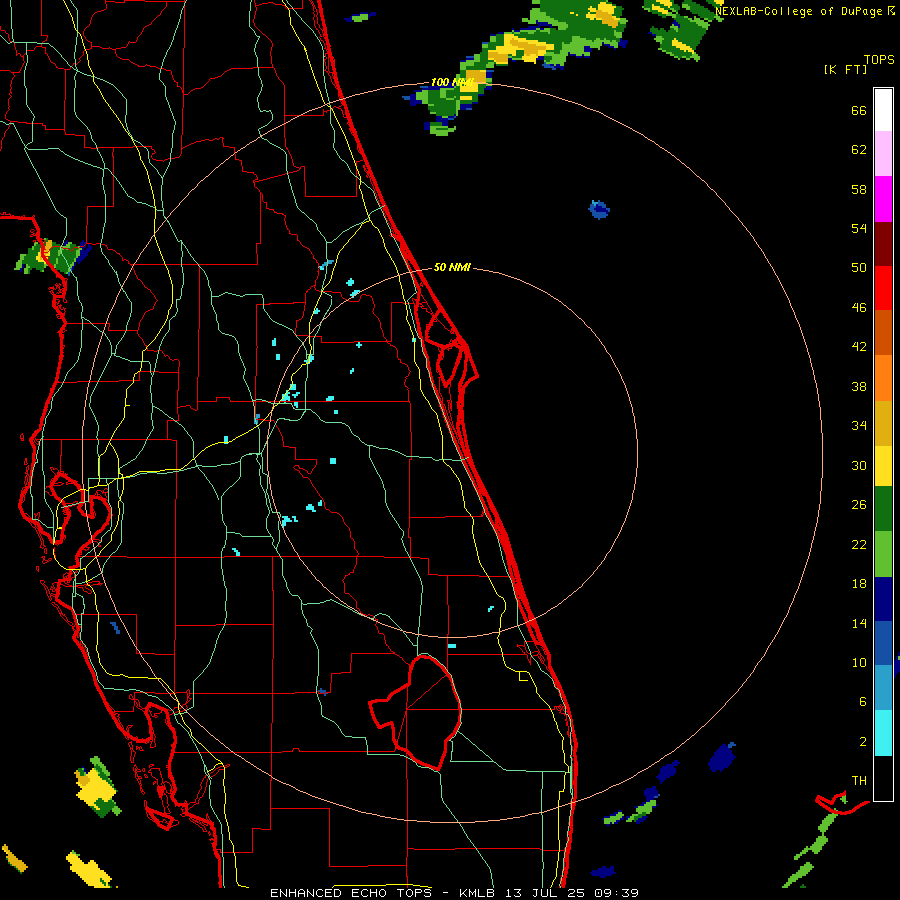The width and height of the screenshot is (900, 900).
Task: Select the dark red legend swatch
Action: tap(883, 243)
